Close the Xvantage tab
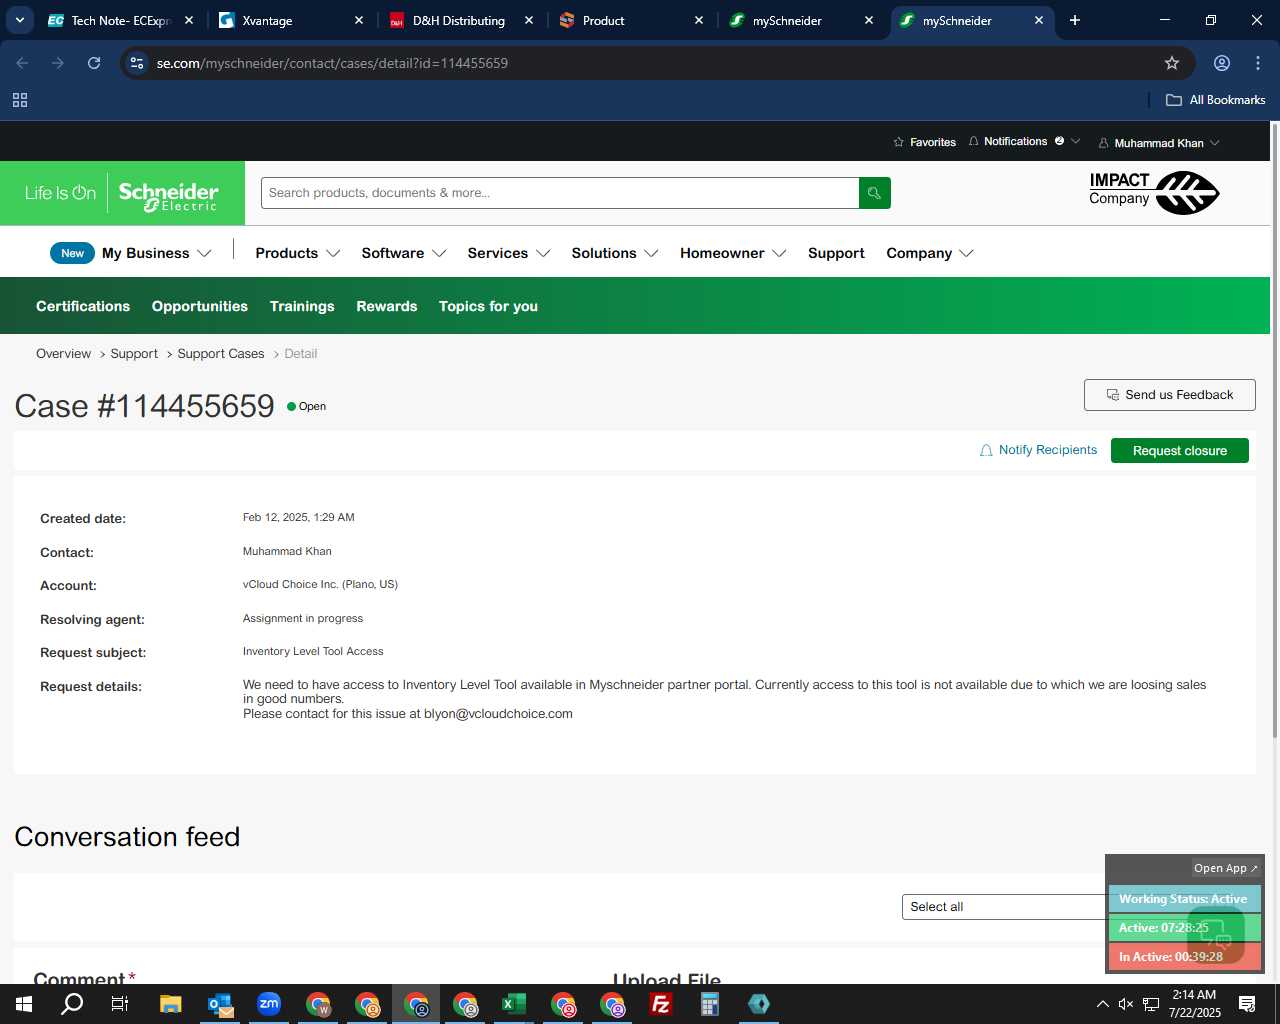 (x=359, y=20)
